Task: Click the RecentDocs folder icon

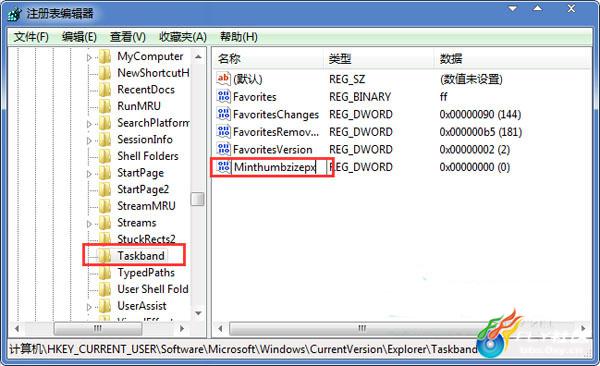Action: pyautogui.click(x=105, y=90)
